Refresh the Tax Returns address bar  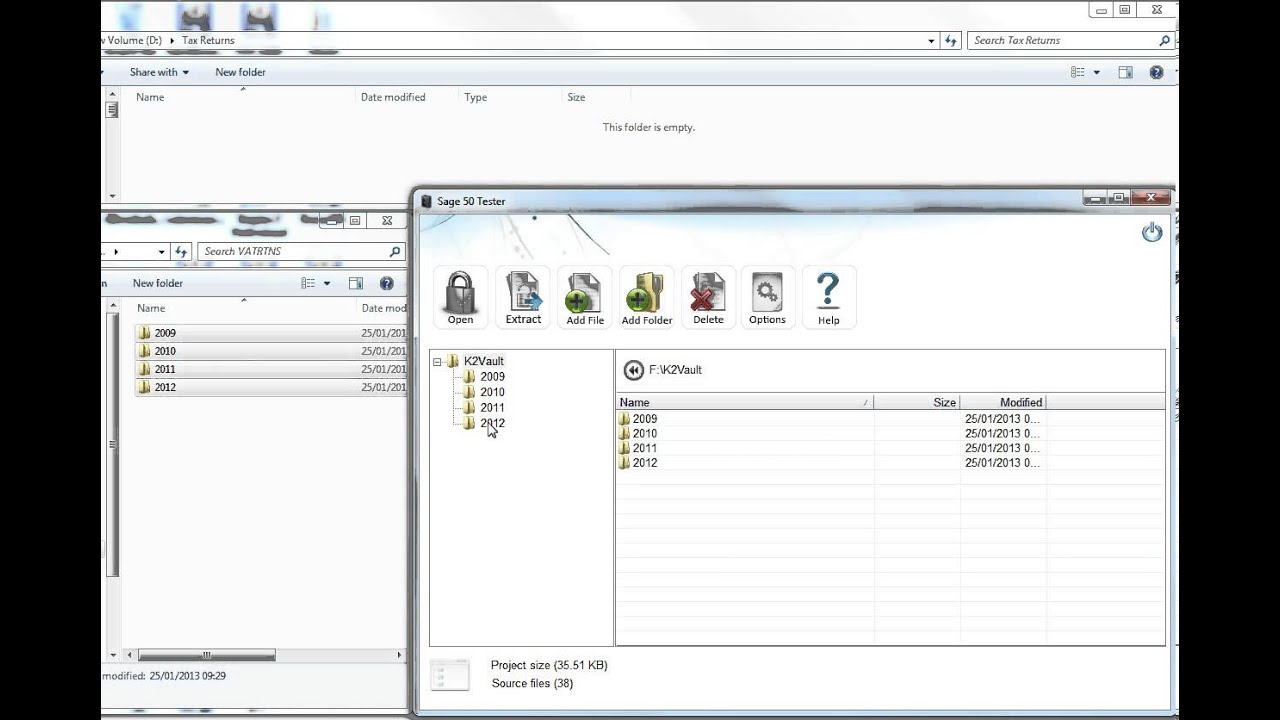click(951, 40)
